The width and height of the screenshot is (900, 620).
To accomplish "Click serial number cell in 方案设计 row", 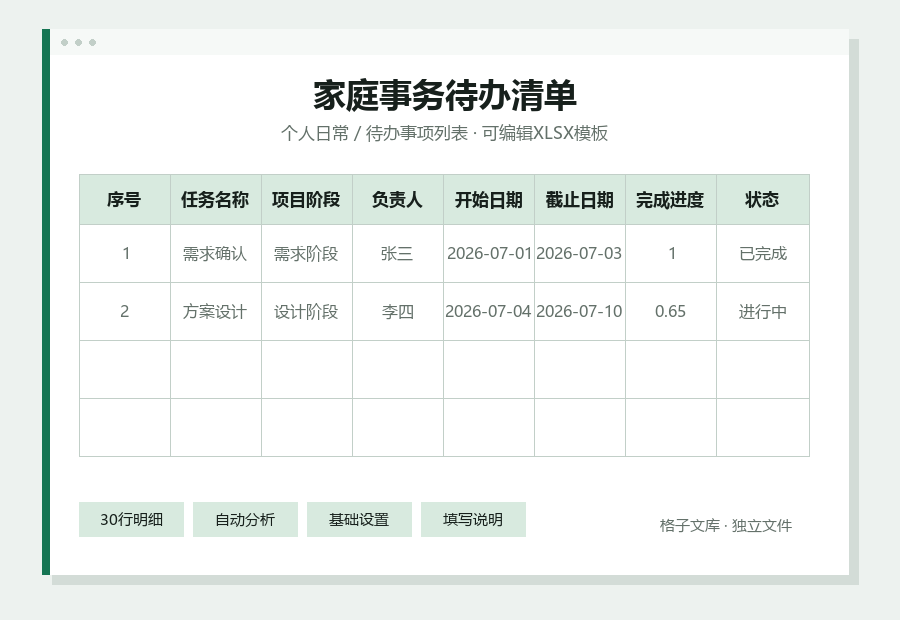I will [x=125, y=312].
